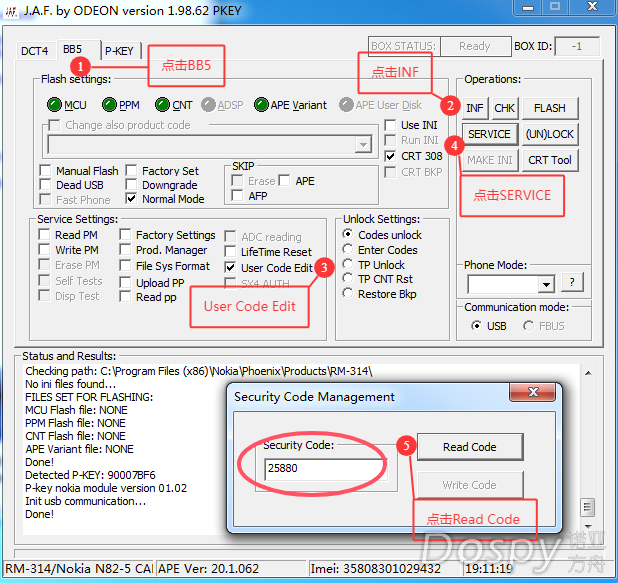Enable Write PM checkbox

tap(44, 250)
